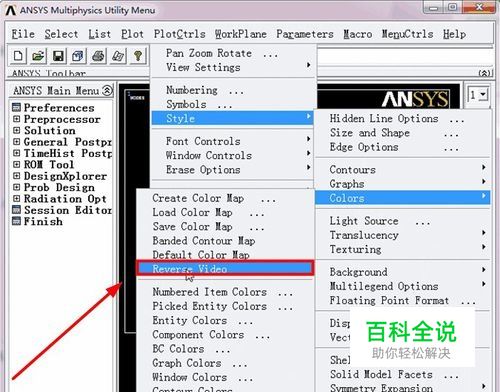Choose Numbered Item Colors entry
This screenshot has height=392, width=500.
tap(226, 292)
